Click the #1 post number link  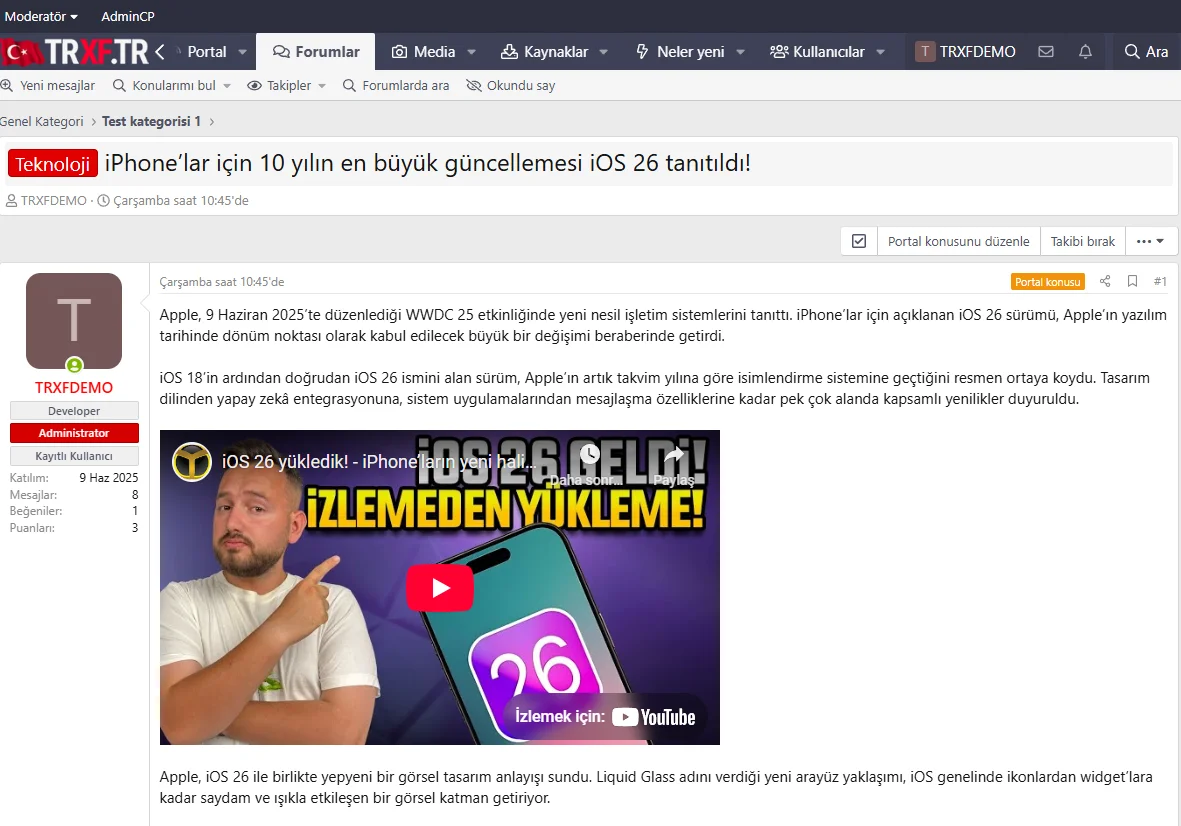(x=1160, y=281)
